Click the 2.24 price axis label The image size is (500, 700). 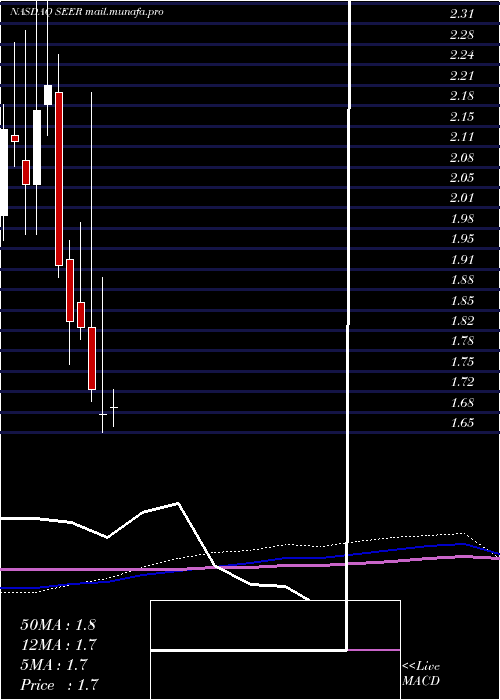tap(462, 55)
